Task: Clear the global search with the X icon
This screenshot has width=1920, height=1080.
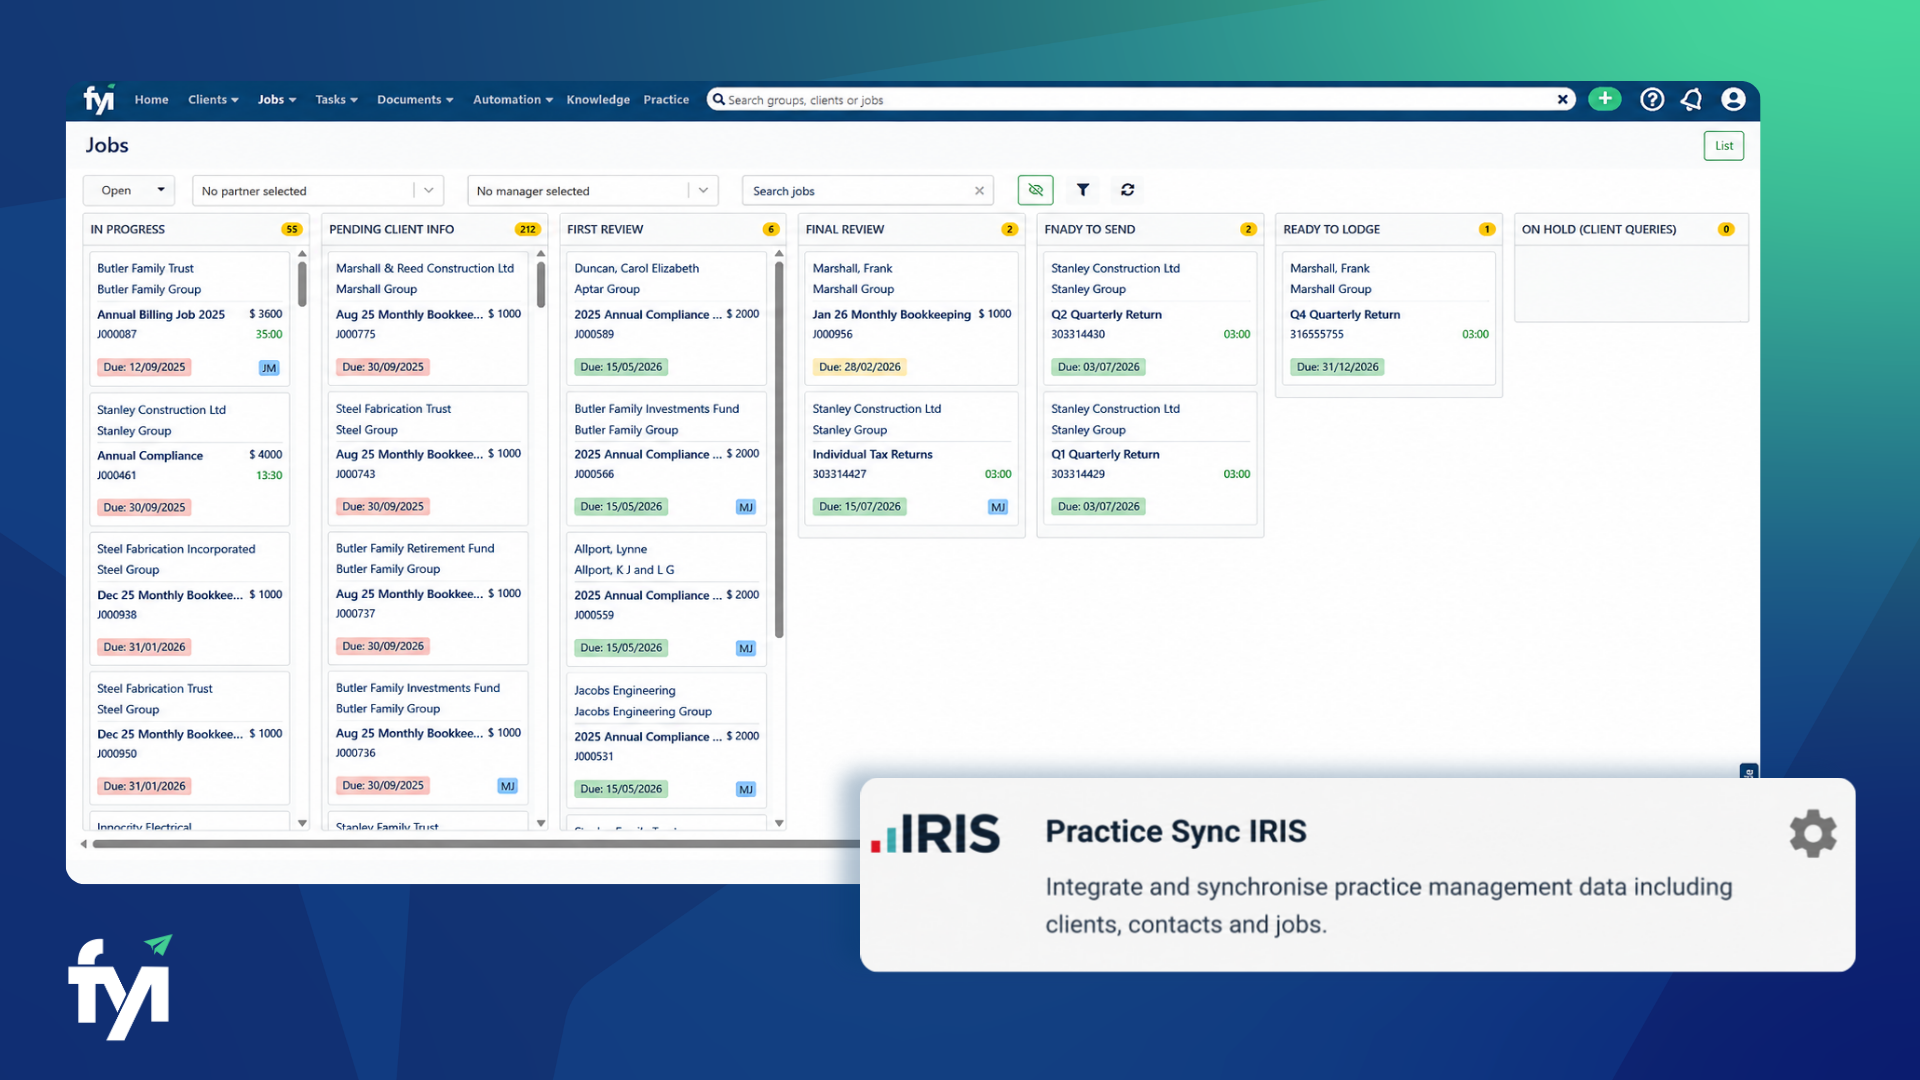Action: 1562,99
